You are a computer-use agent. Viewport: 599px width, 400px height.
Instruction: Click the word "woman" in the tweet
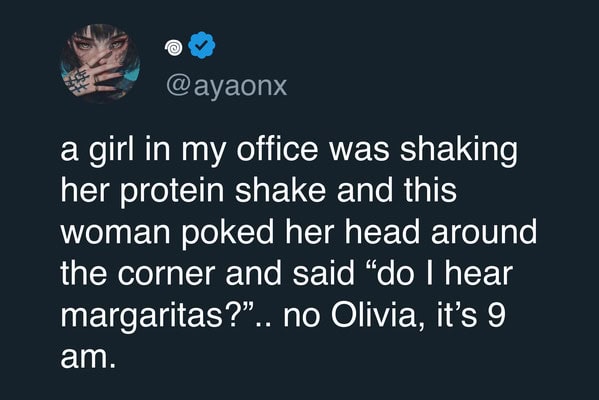[x=115, y=233]
